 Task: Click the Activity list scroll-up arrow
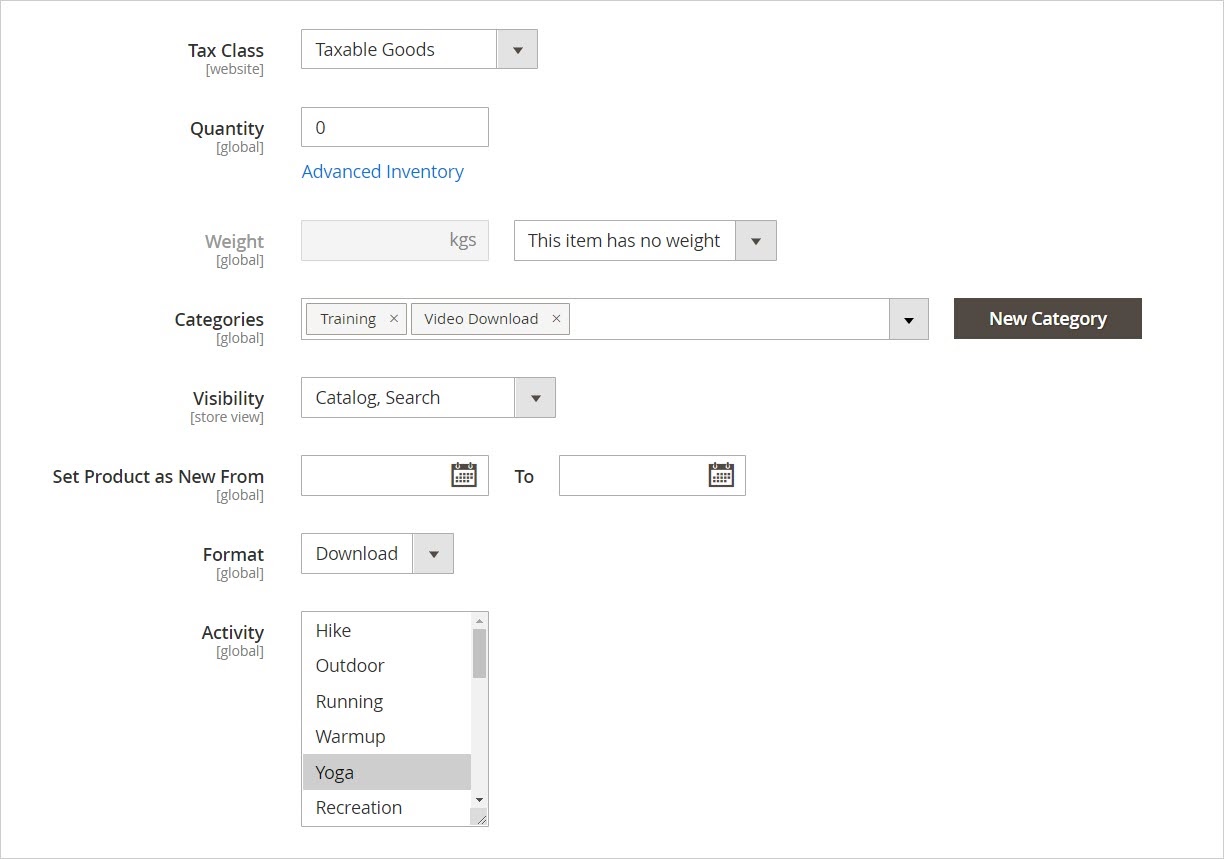(479, 619)
